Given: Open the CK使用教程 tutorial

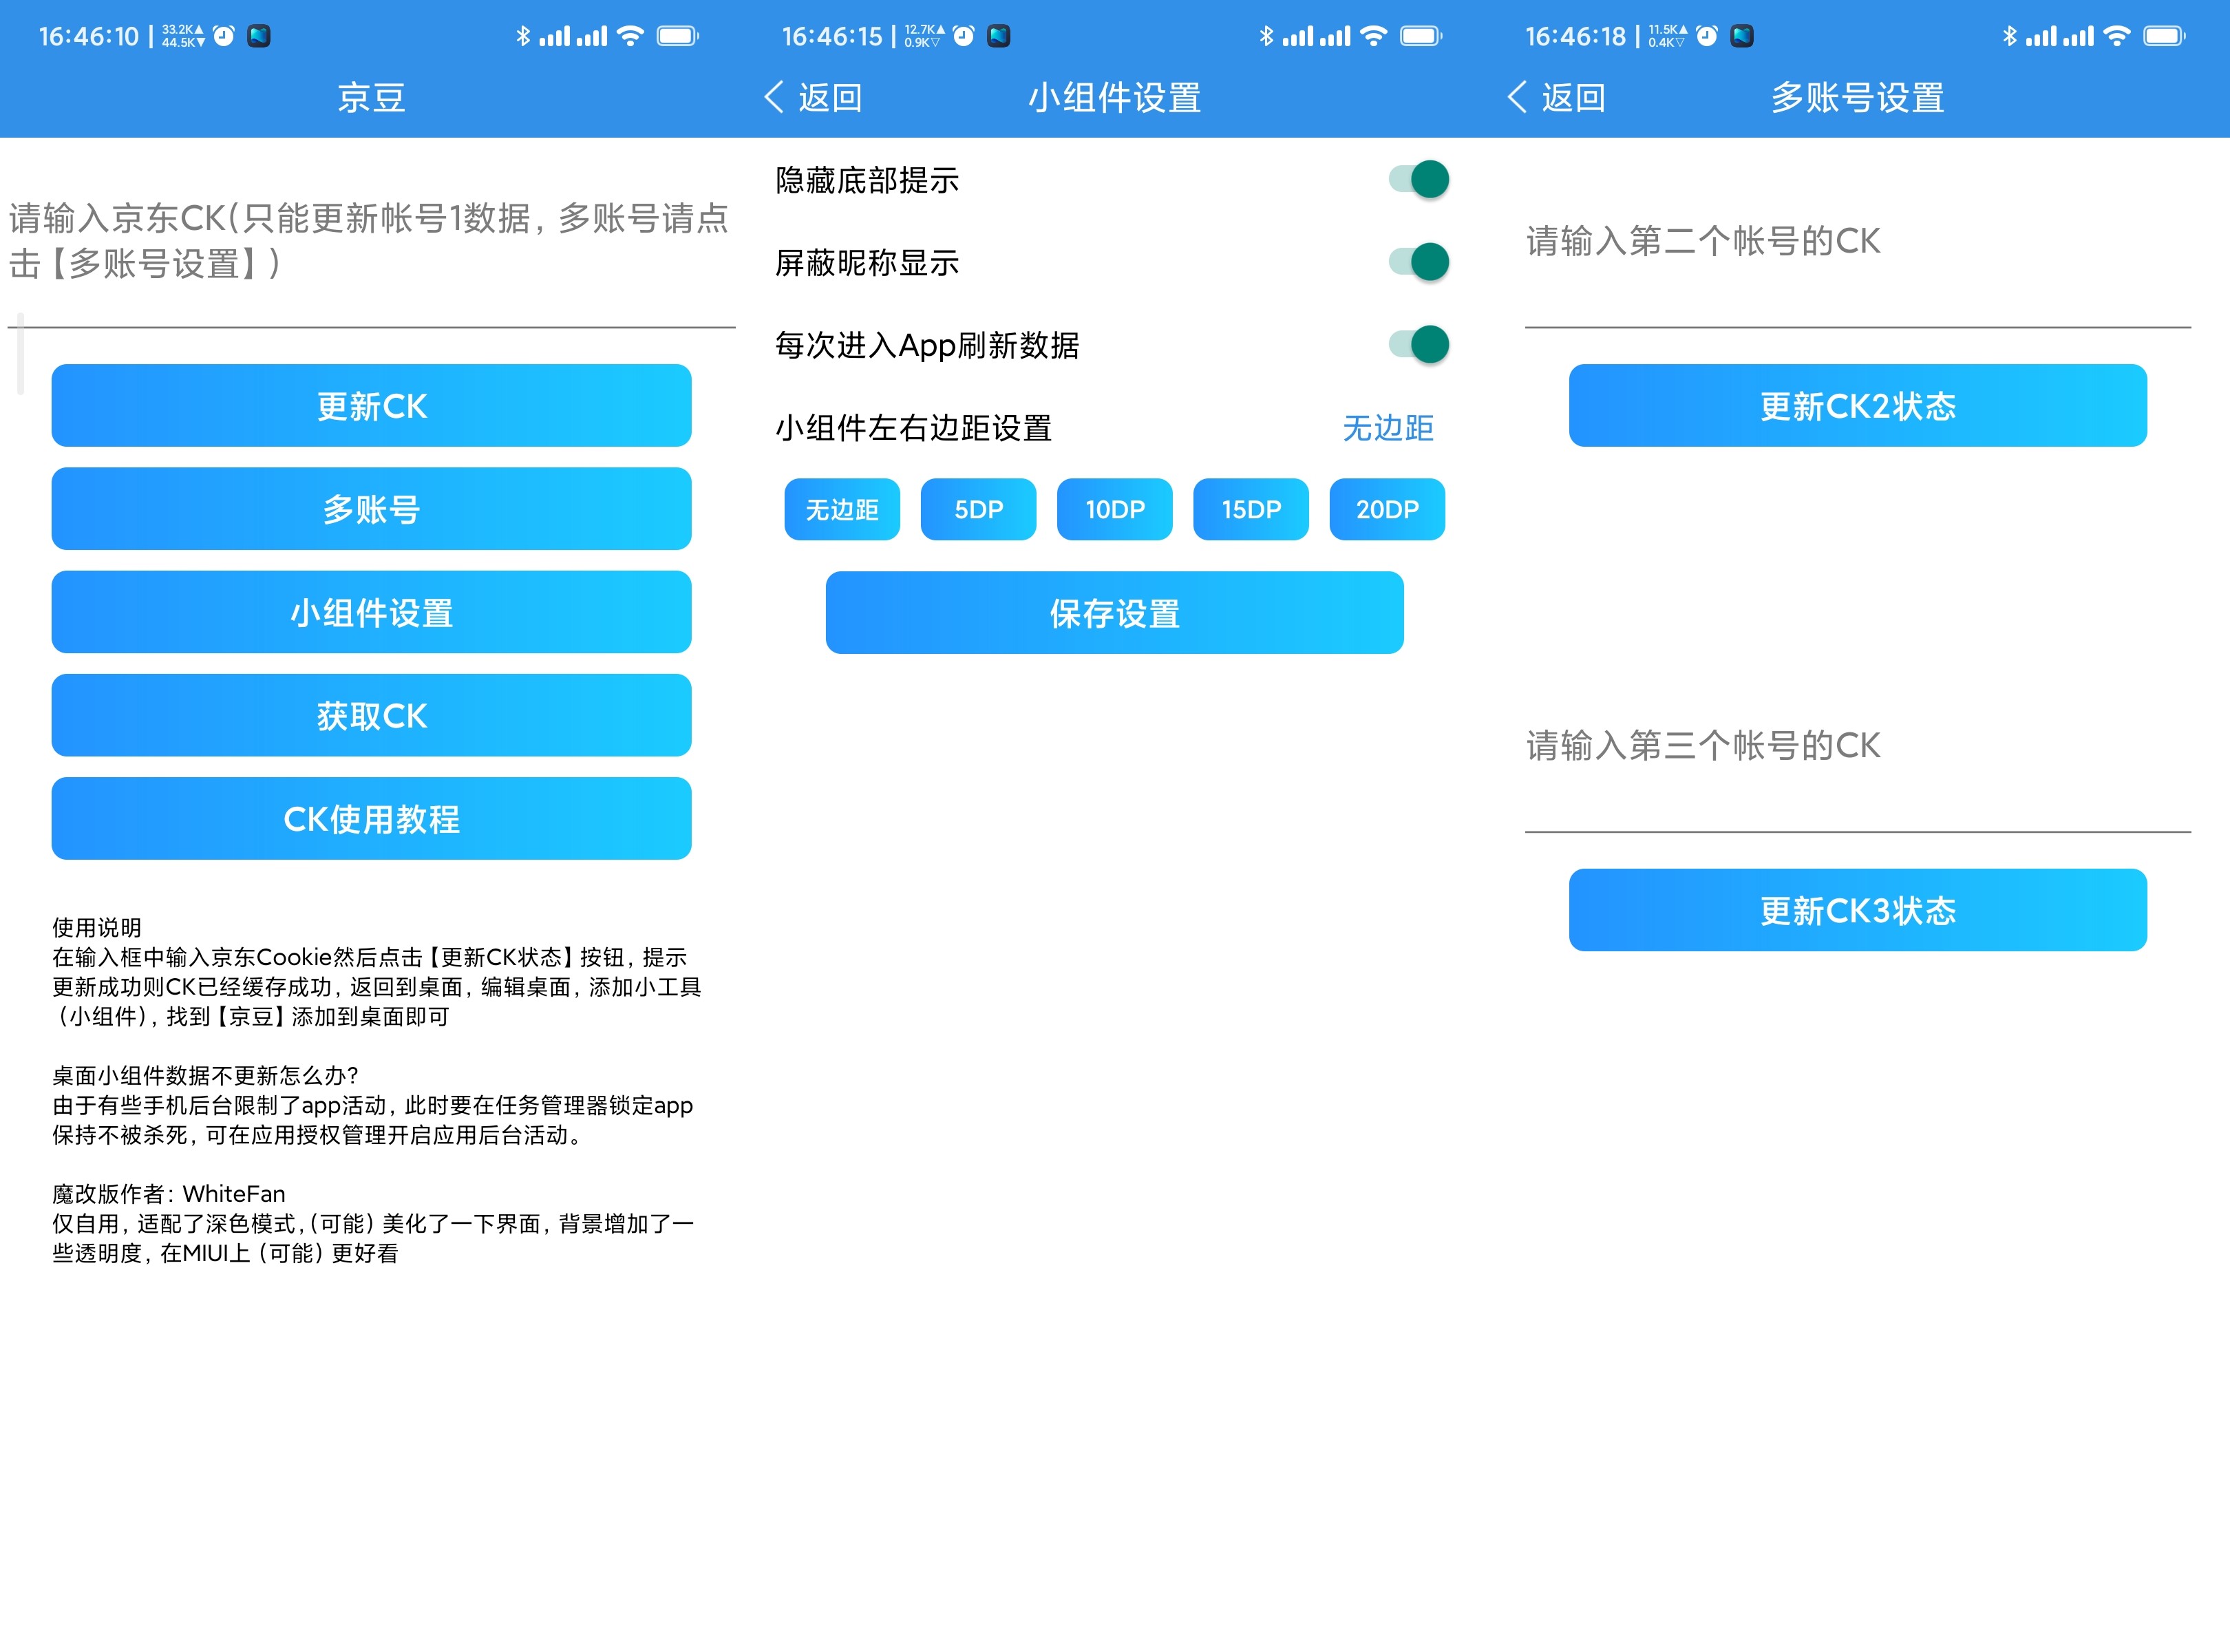Looking at the screenshot, I should [371, 818].
